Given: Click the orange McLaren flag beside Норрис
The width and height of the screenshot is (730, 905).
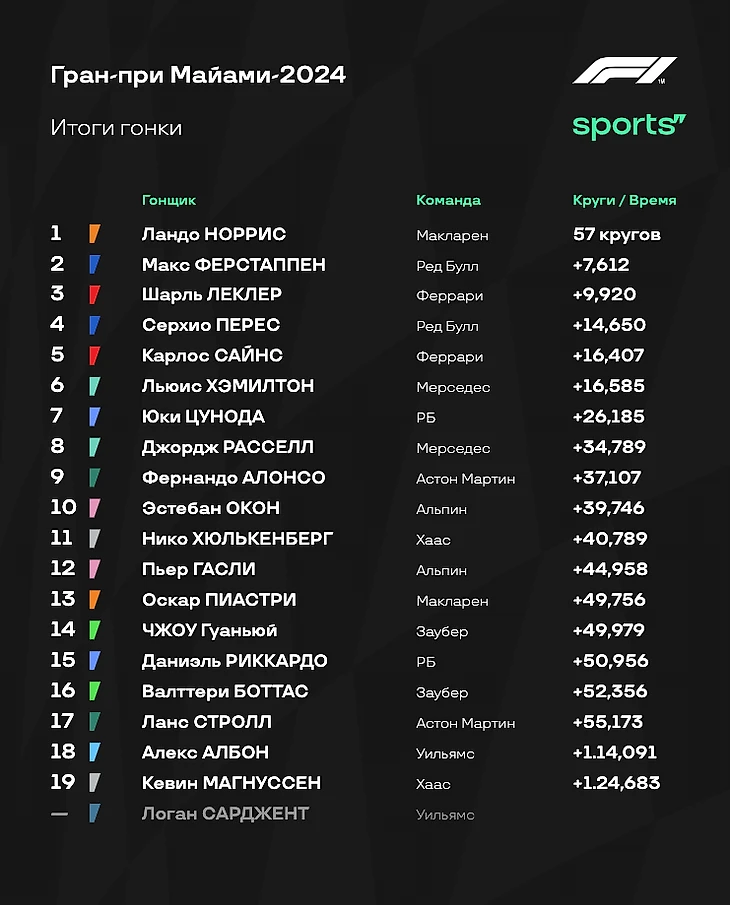Looking at the screenshot, I should tap(94, 234).
